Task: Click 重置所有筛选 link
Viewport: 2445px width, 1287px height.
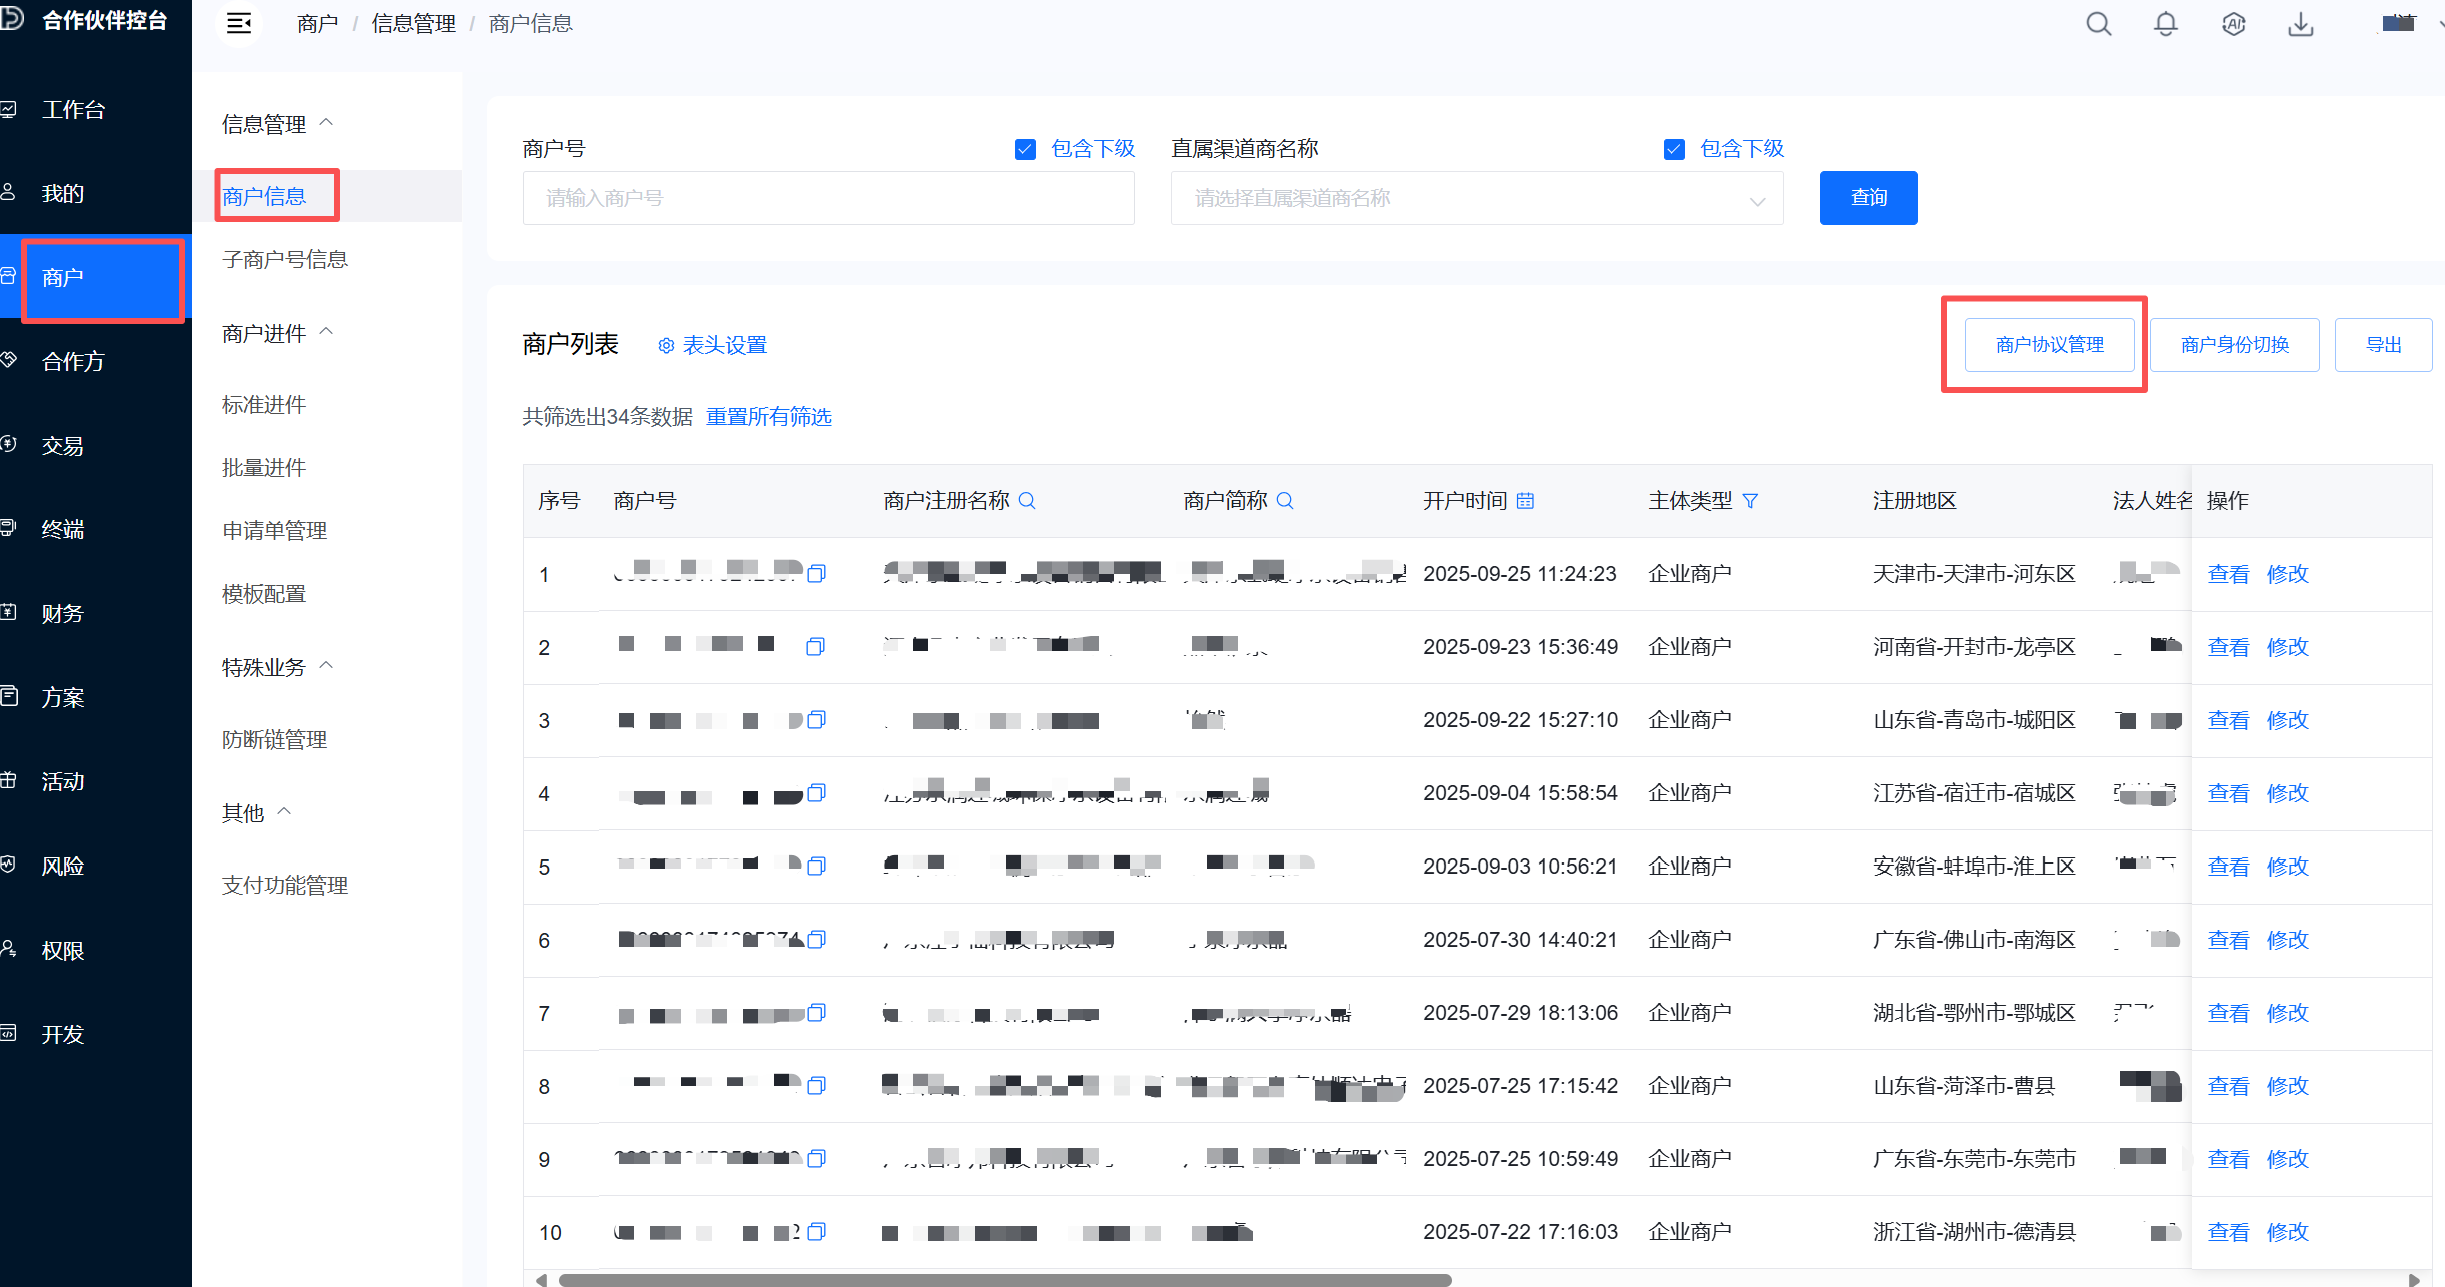Action: pos(768,417)
